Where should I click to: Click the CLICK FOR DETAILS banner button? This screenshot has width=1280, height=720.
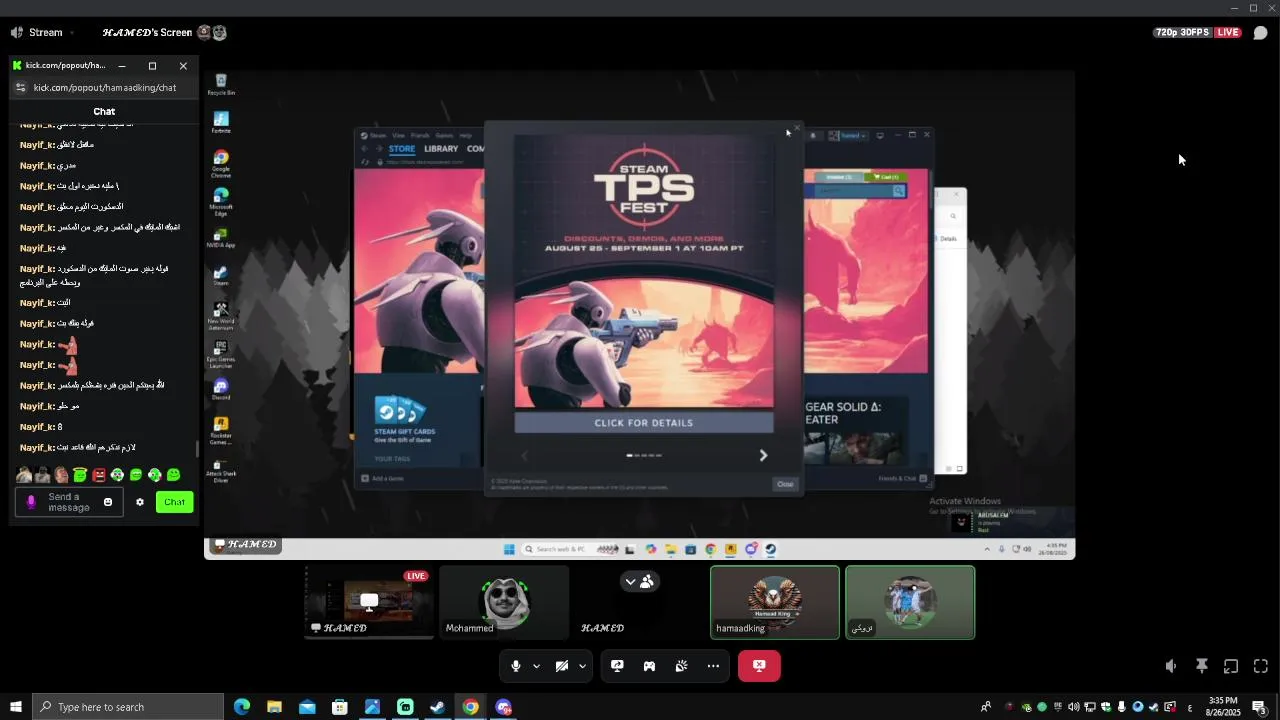pyautogui.click(x=644, y=423)
